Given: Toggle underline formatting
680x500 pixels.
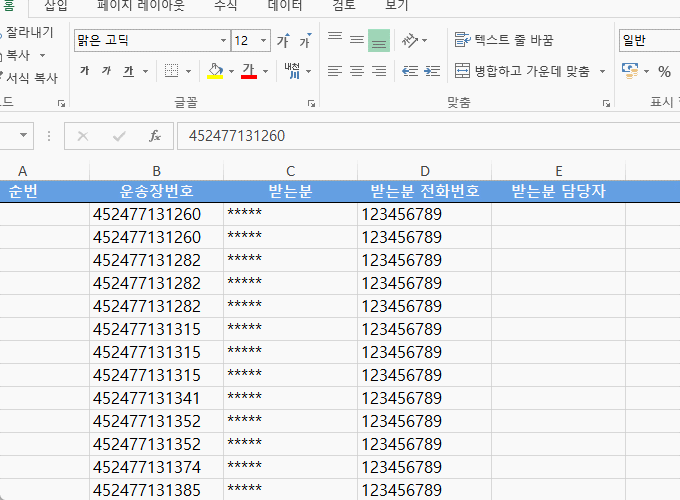Looking at the screenshot, I should [128, 71].
